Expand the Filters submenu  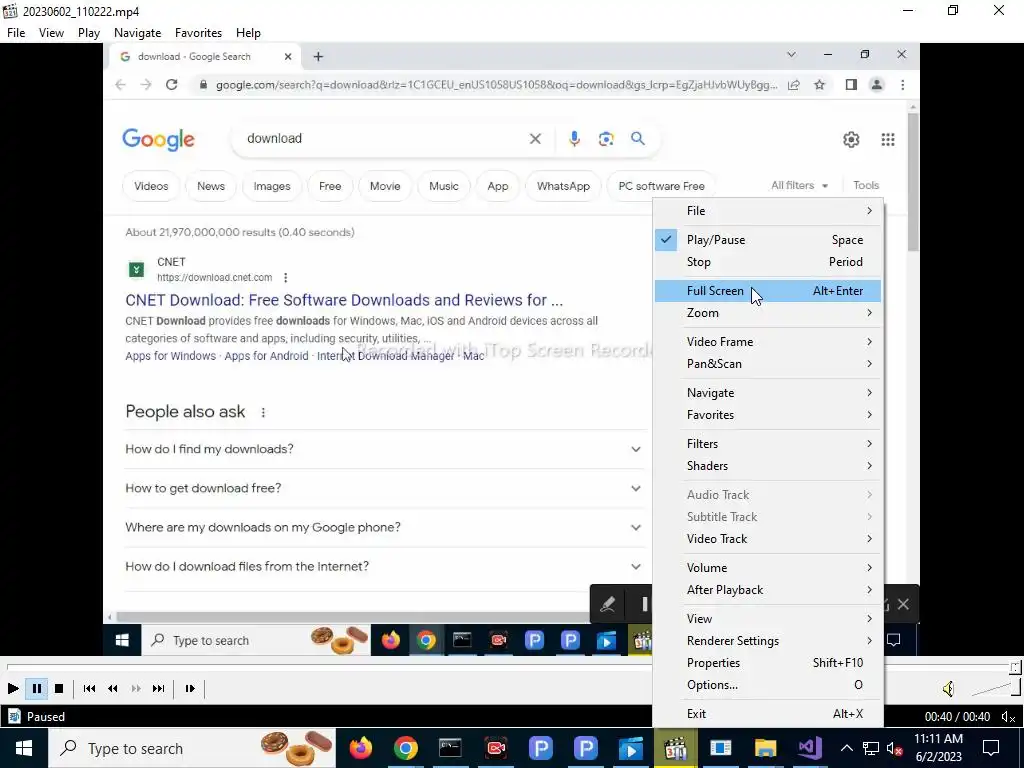(768, 443)
